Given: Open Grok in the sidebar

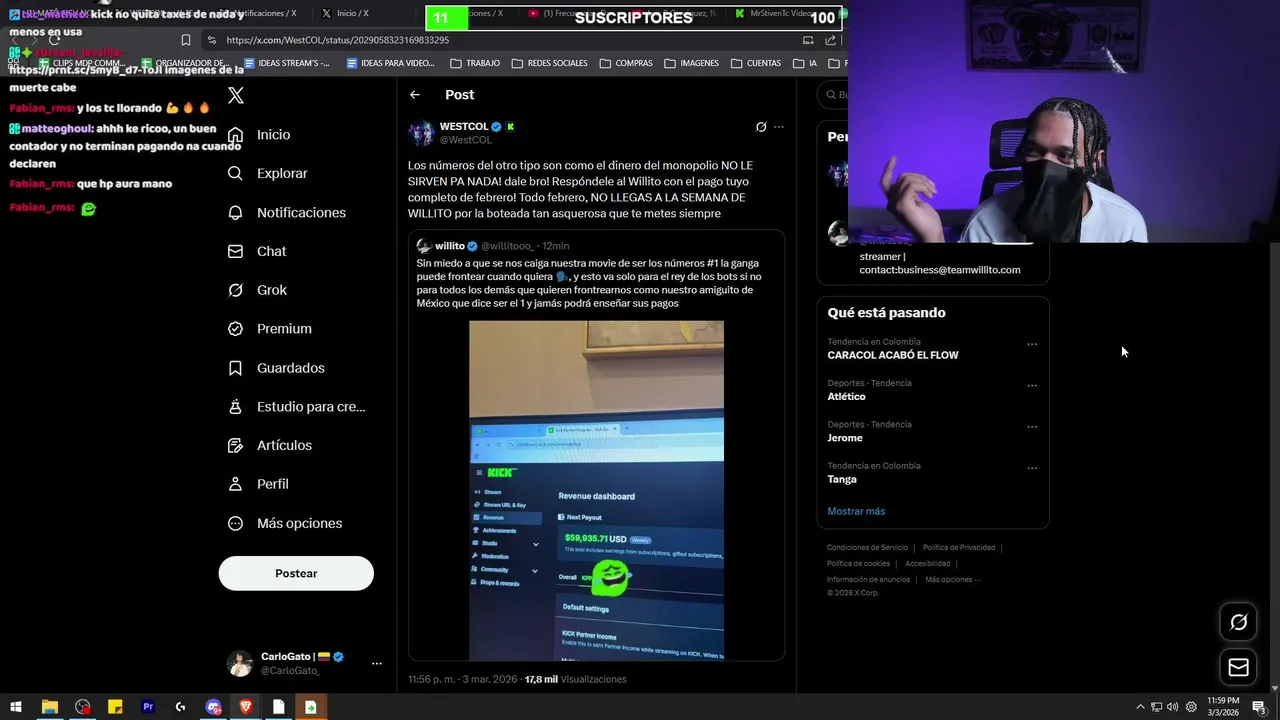Looking at the screenshot, I should click(x=257, y=290).
